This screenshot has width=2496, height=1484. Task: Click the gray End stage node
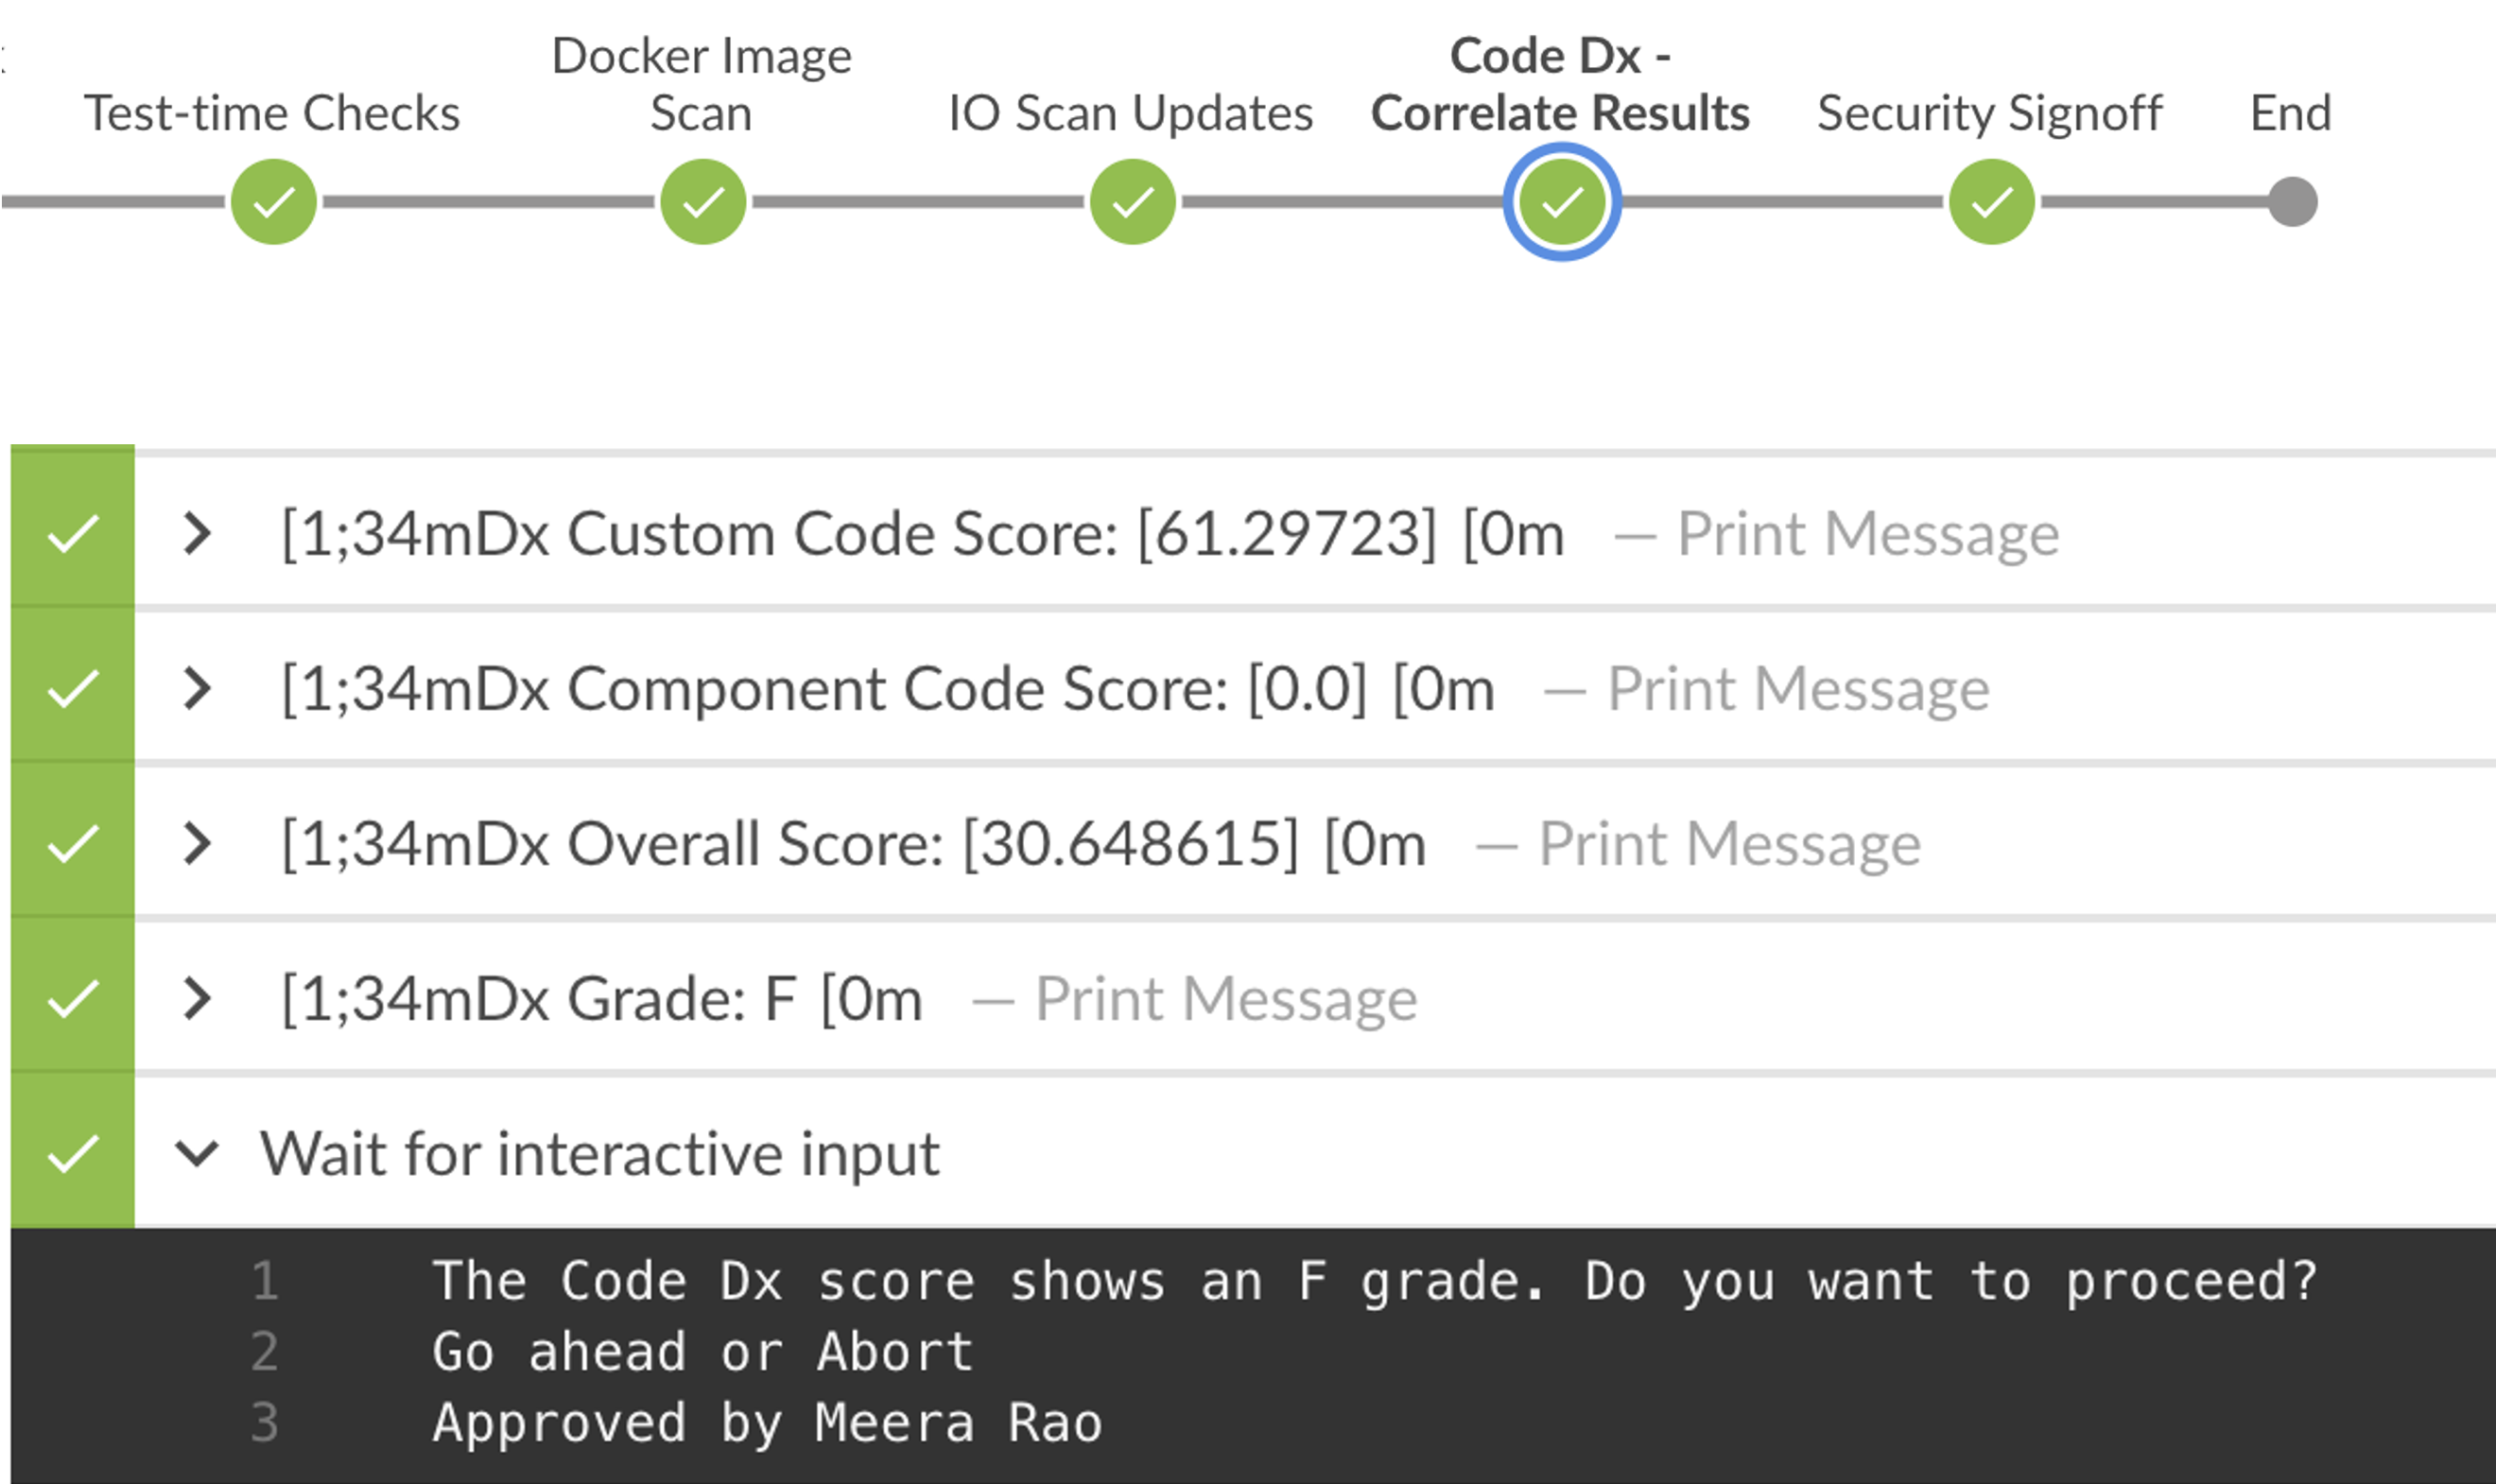pos(2293,202)
